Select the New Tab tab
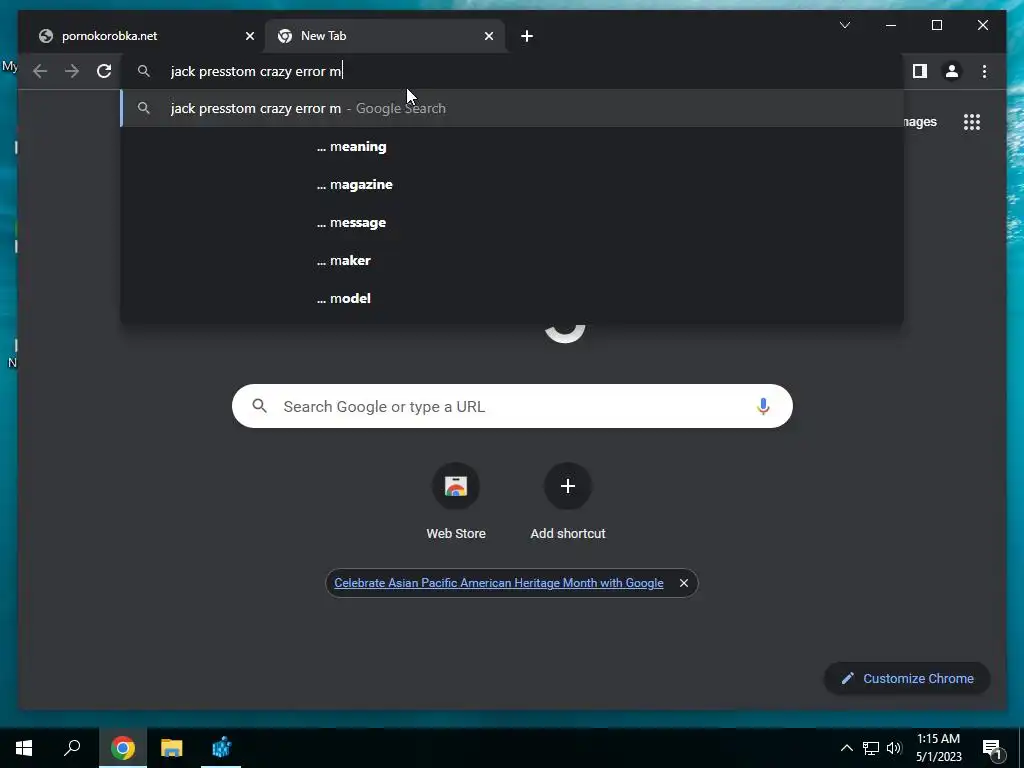 (x=384, y=36)
